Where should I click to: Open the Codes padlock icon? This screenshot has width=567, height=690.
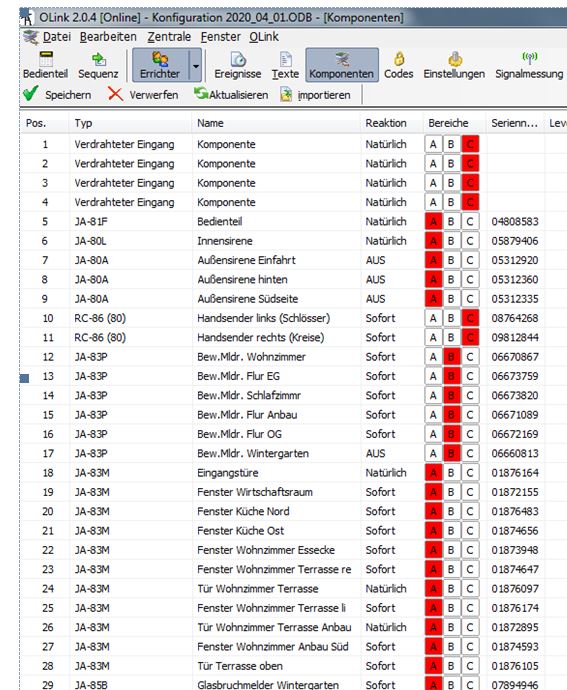click(399, 65)
